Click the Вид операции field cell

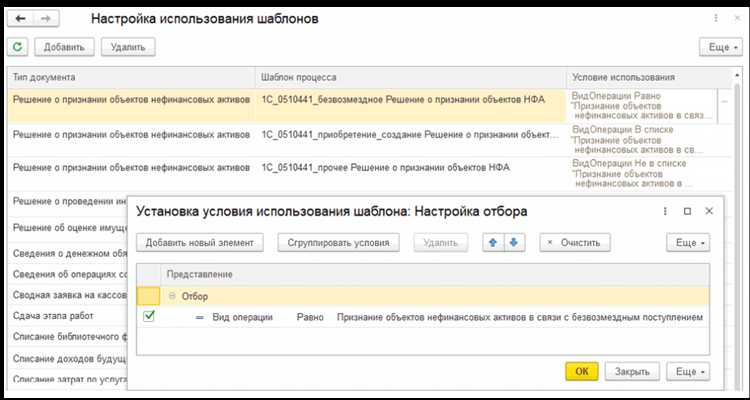243,317
